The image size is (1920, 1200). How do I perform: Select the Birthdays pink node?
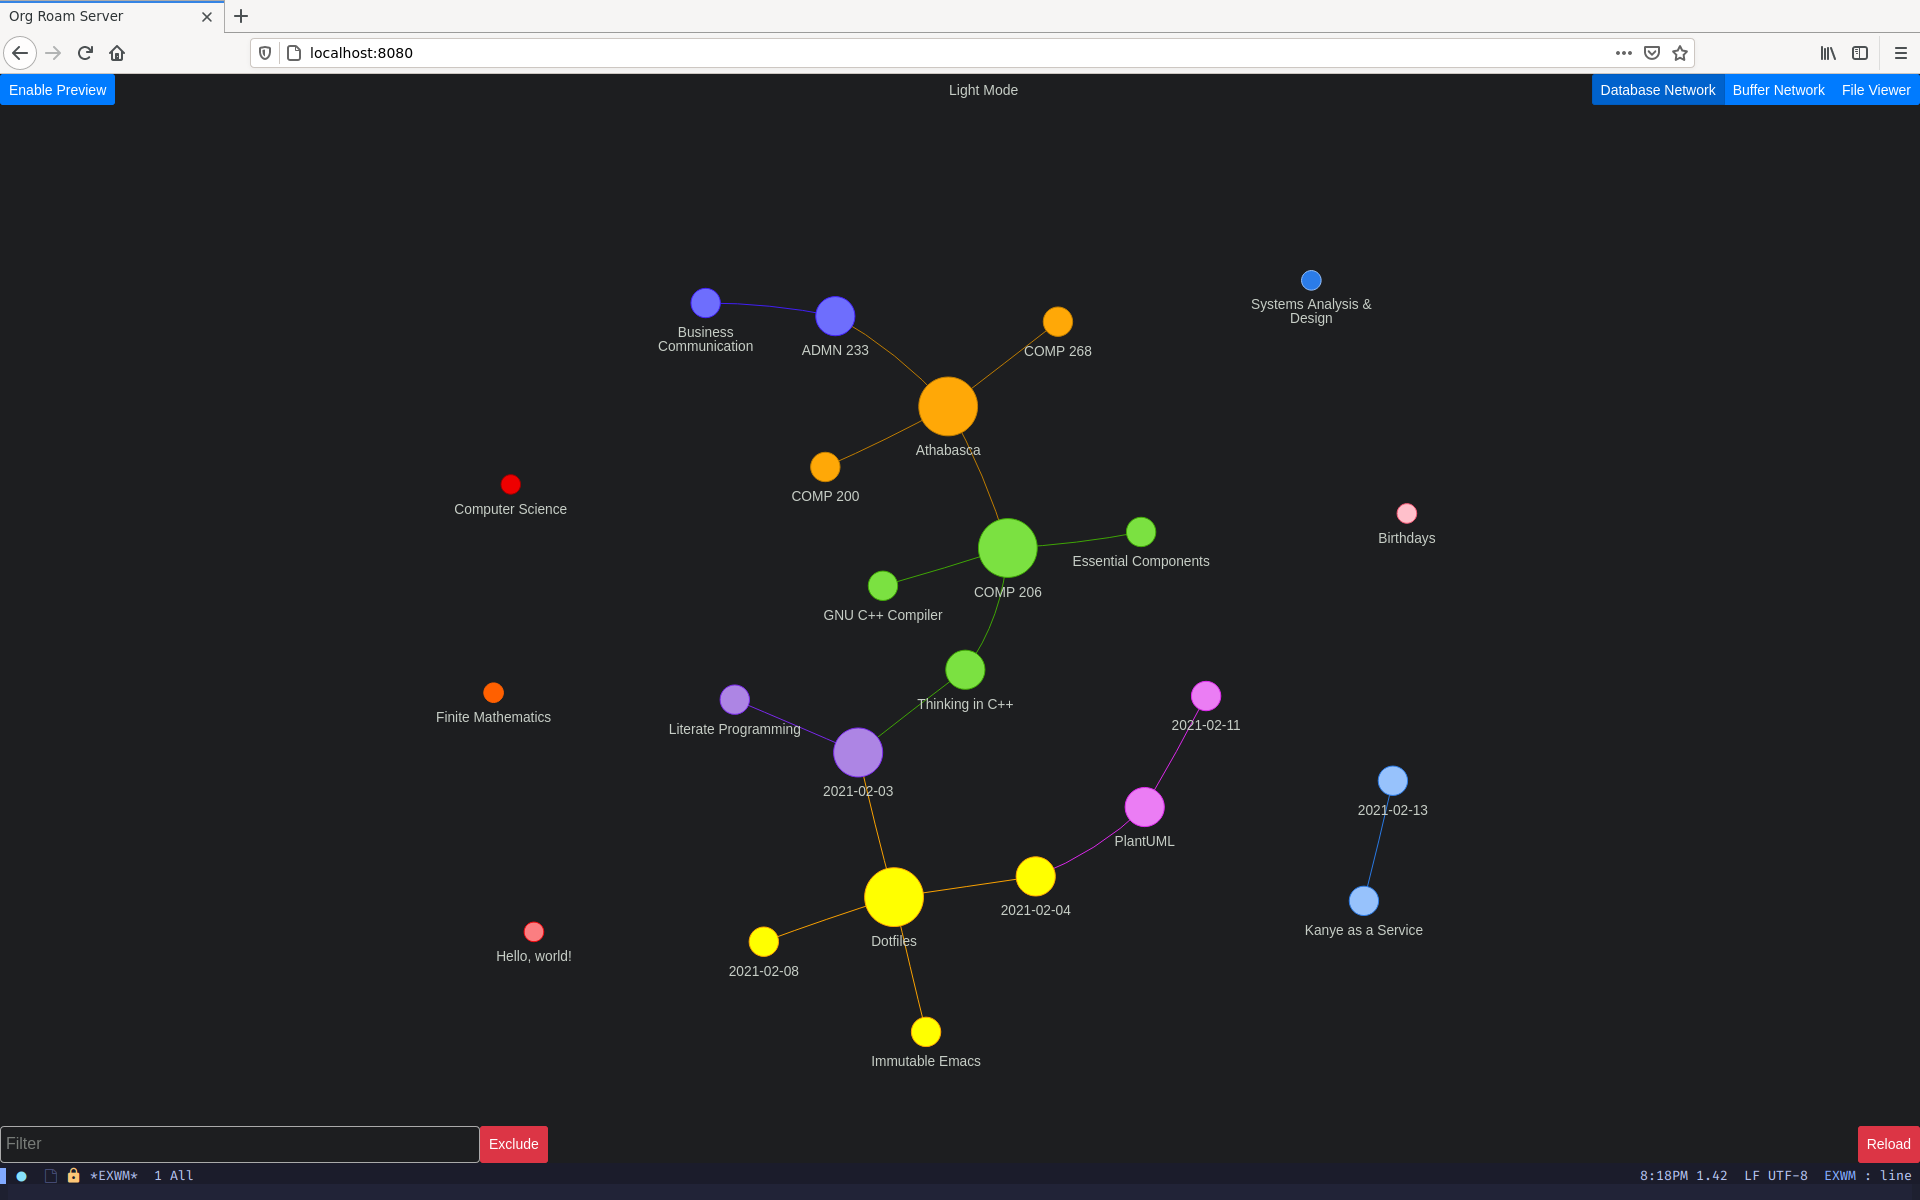(1406, 513)
